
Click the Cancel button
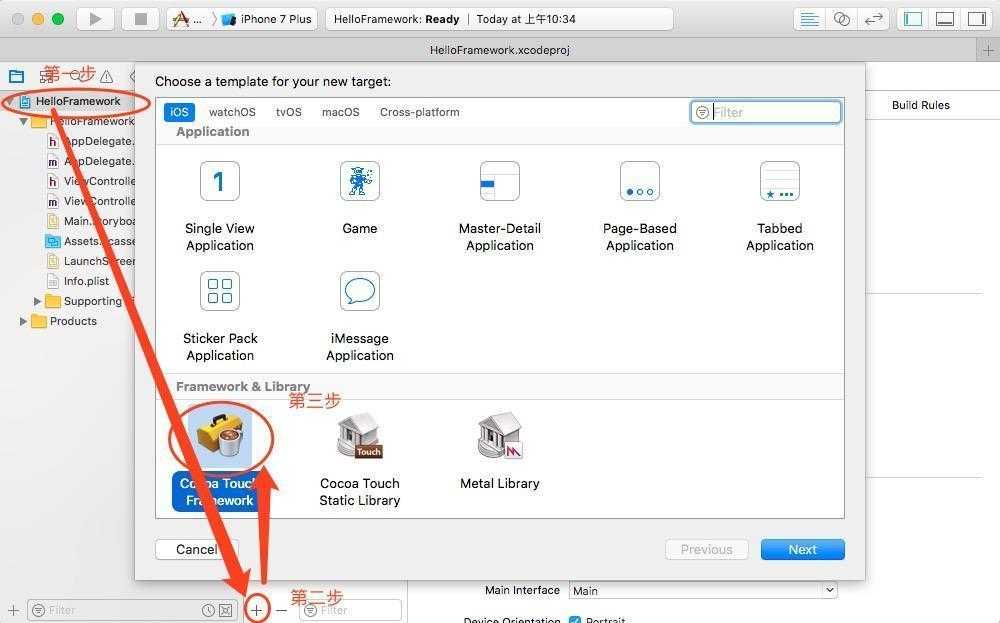(196, 550)
